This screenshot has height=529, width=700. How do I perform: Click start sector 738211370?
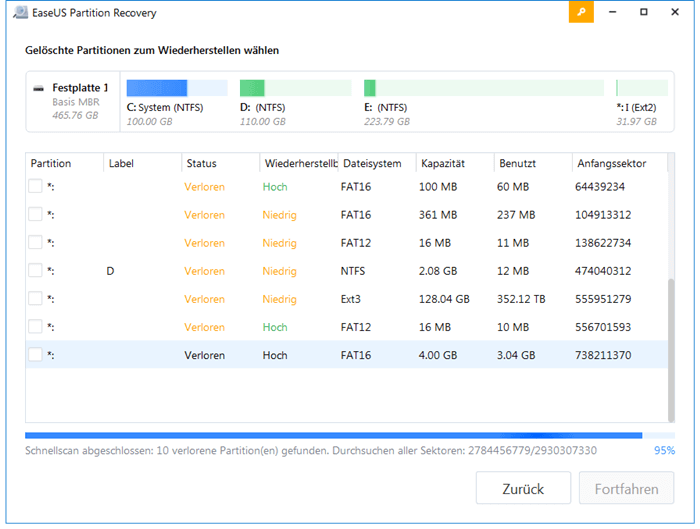tap(603, 355)
